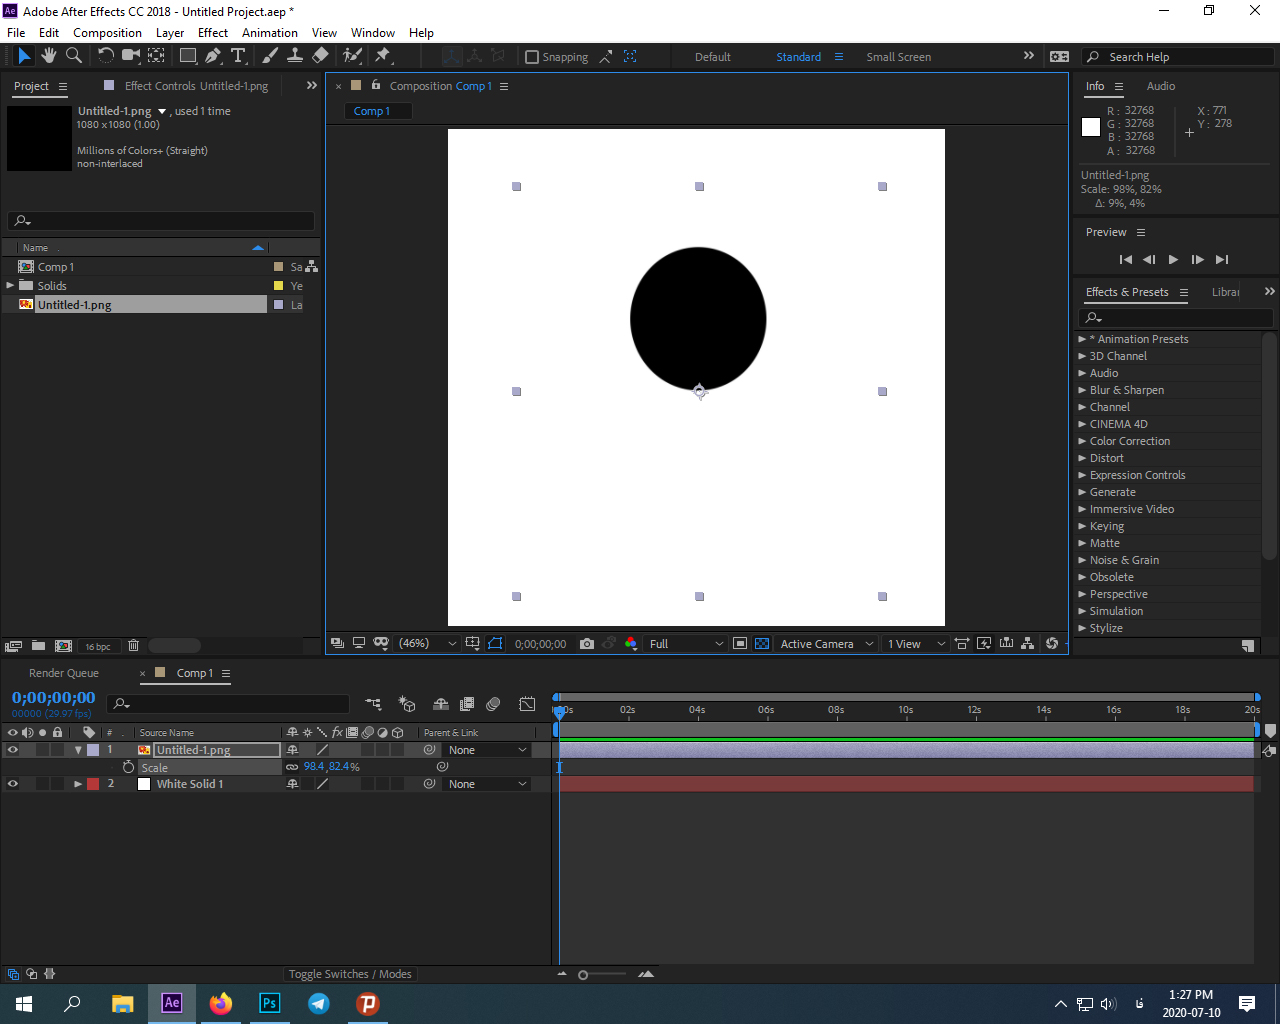Open the Active Camera view dropdown
The height and width of the screenshot is (1024, 1280).
coord(827,644)
